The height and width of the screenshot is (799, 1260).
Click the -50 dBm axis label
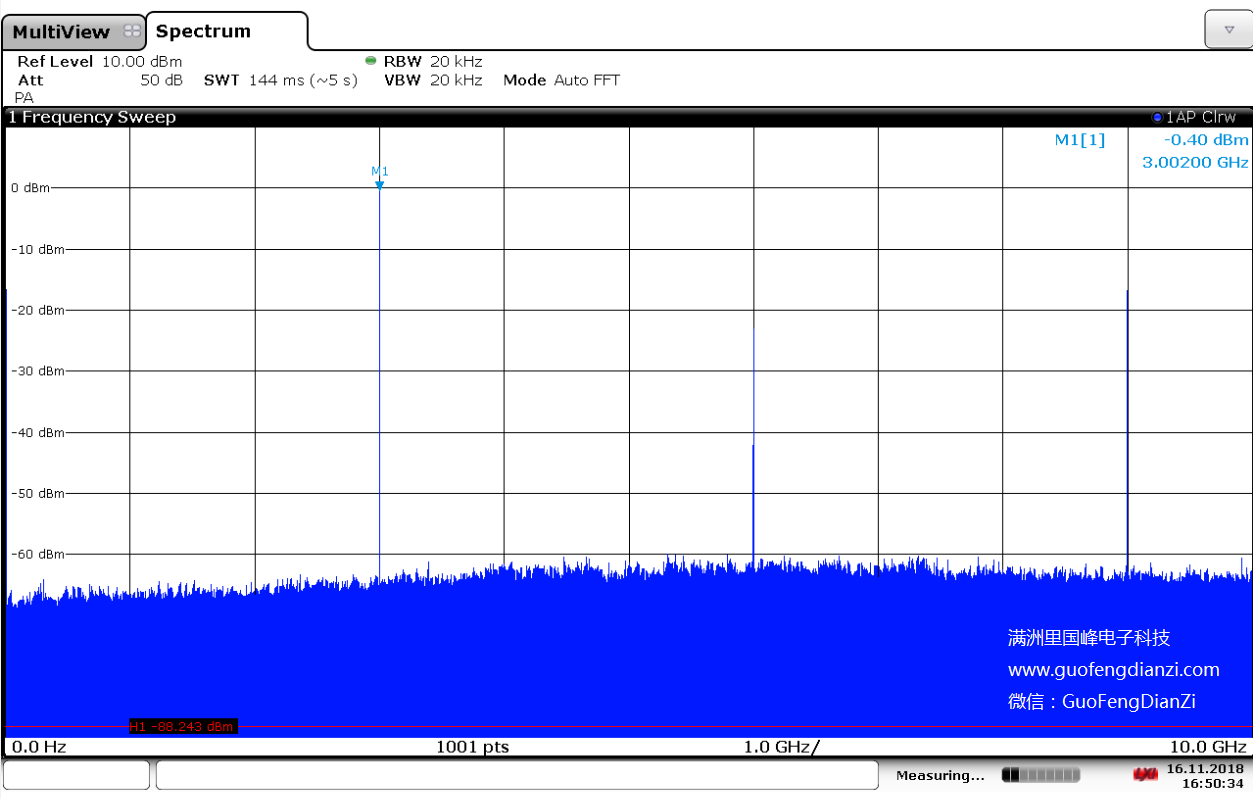[37, 493]
